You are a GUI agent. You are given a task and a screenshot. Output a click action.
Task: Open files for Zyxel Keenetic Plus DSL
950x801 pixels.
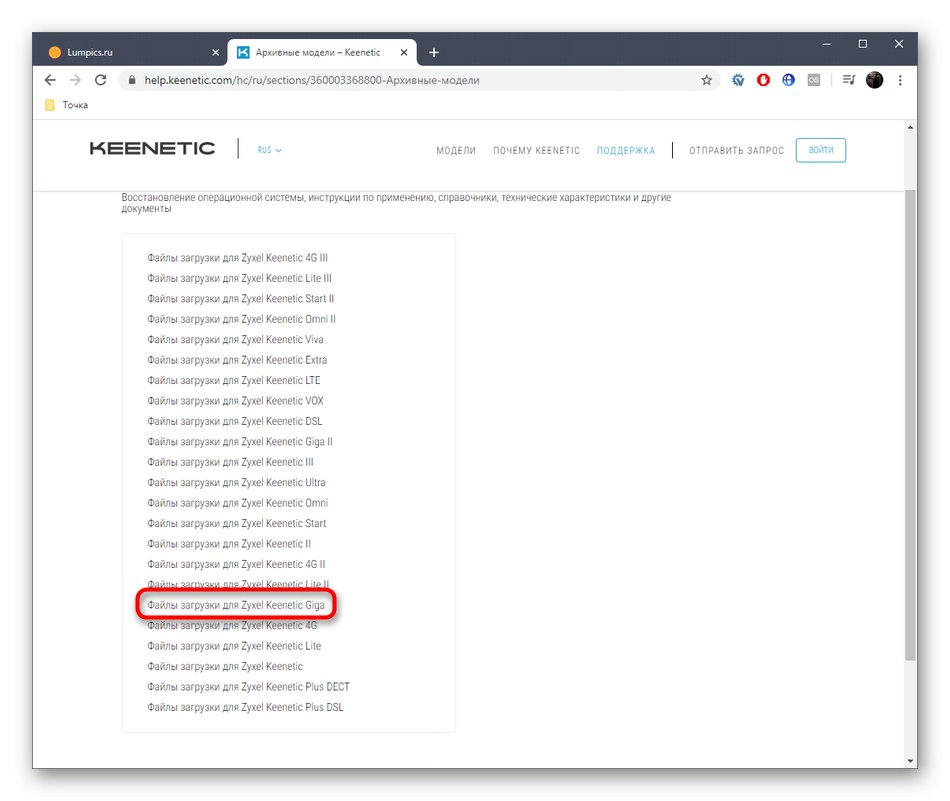(x=245, y=707)
